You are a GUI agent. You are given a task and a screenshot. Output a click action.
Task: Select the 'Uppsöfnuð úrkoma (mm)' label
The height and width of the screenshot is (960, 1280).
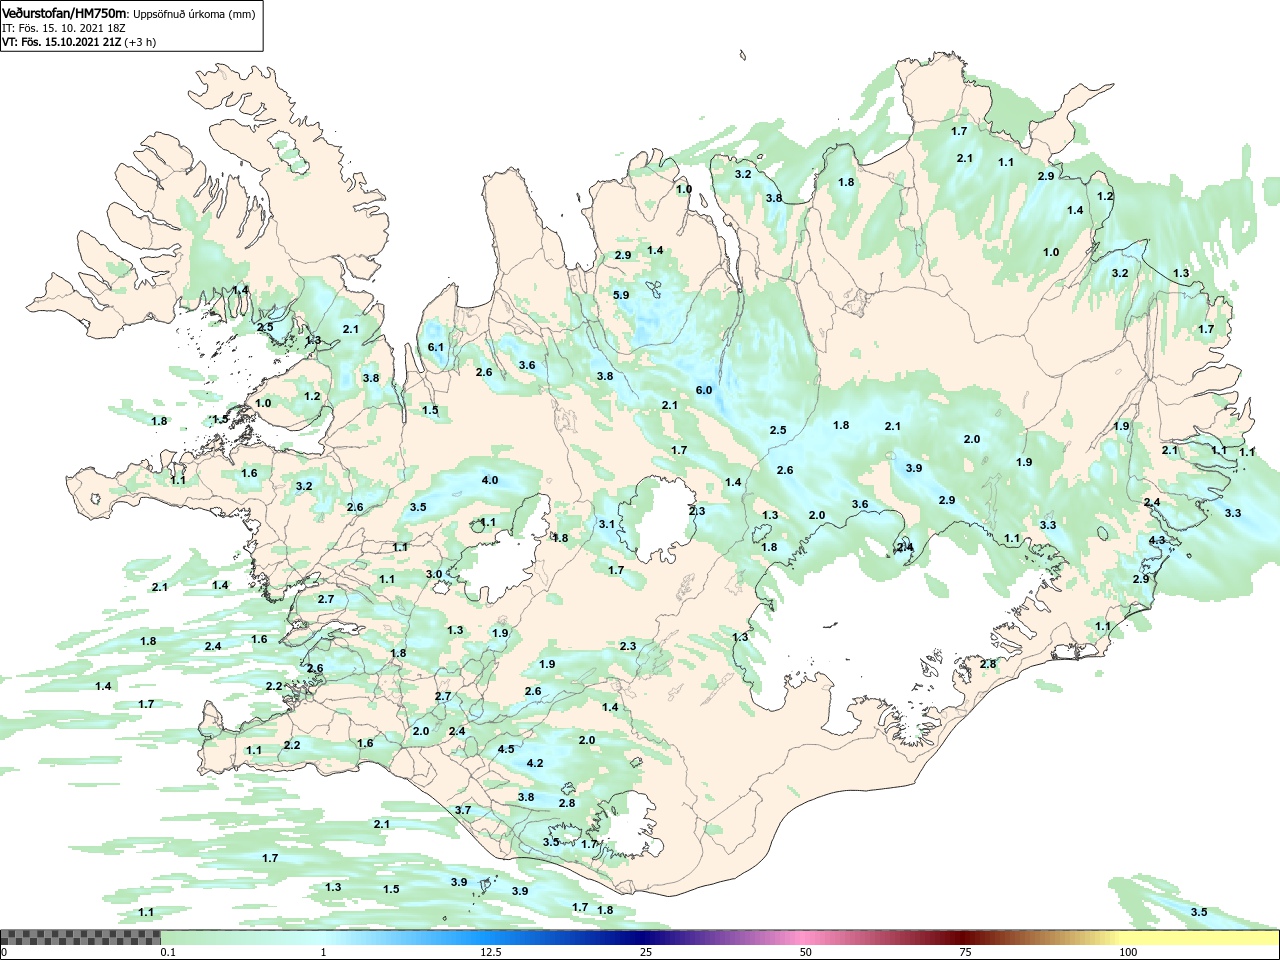[194, 14]
